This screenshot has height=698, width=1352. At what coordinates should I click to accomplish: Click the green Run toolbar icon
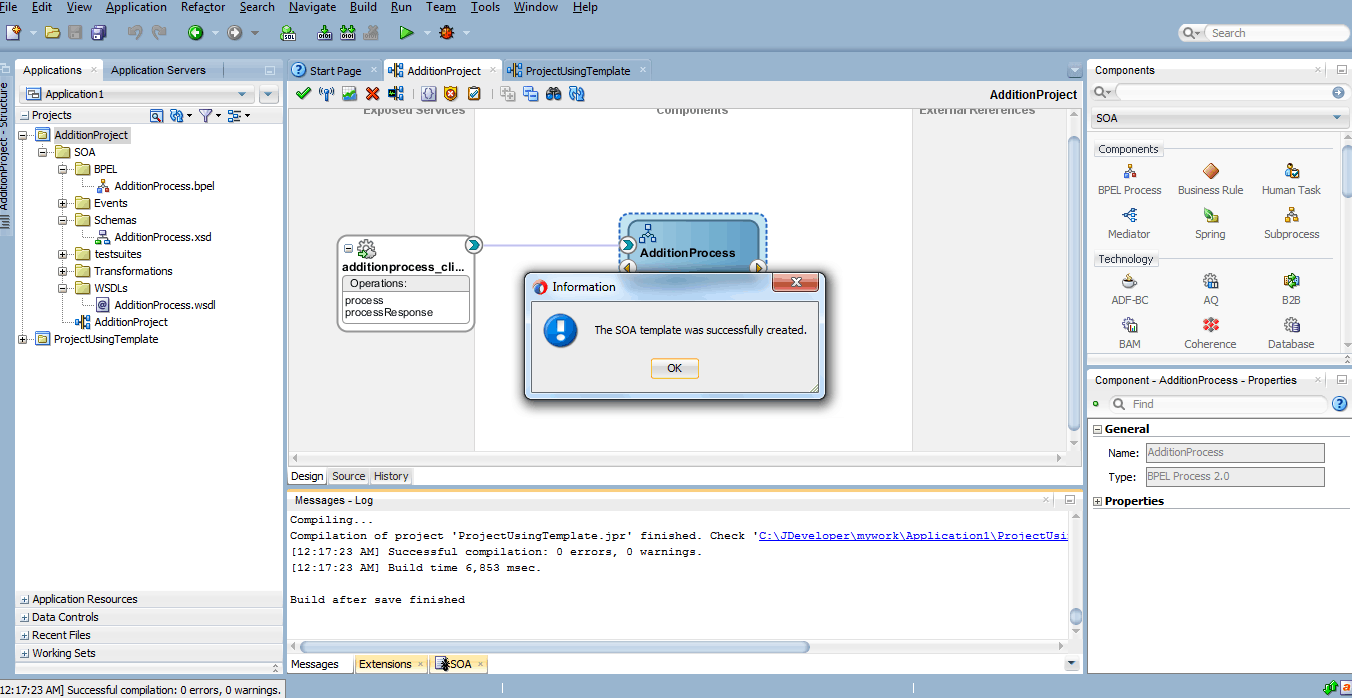coord(405,33)
